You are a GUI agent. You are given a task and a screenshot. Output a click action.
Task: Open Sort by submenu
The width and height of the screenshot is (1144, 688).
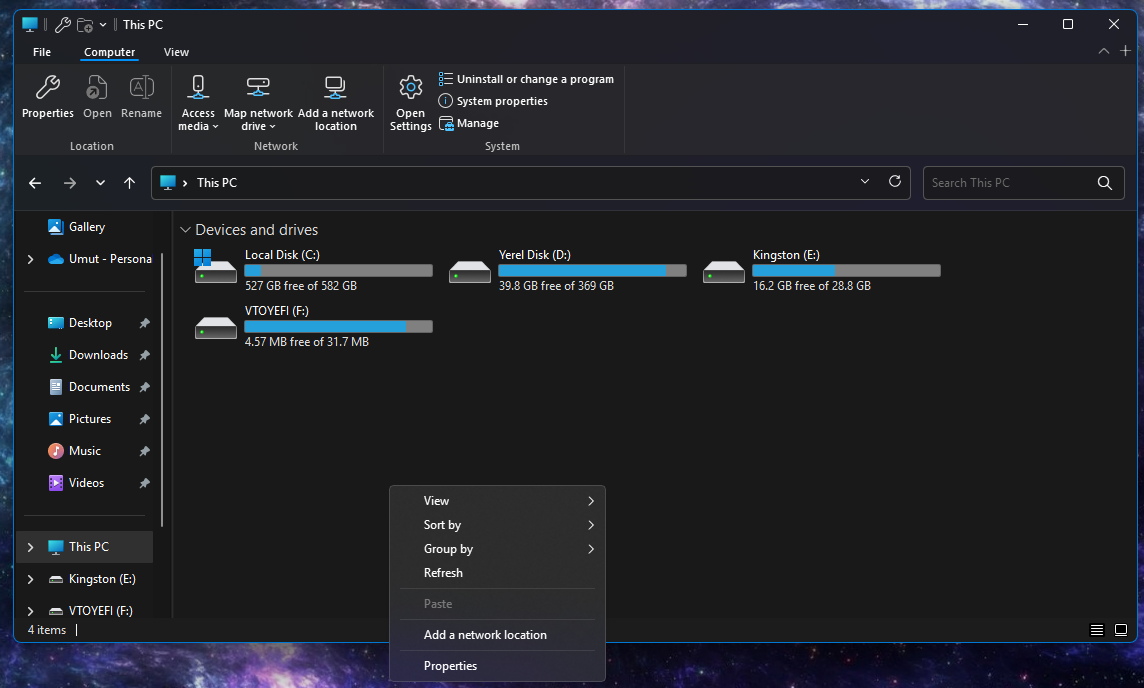pos(497,525)
